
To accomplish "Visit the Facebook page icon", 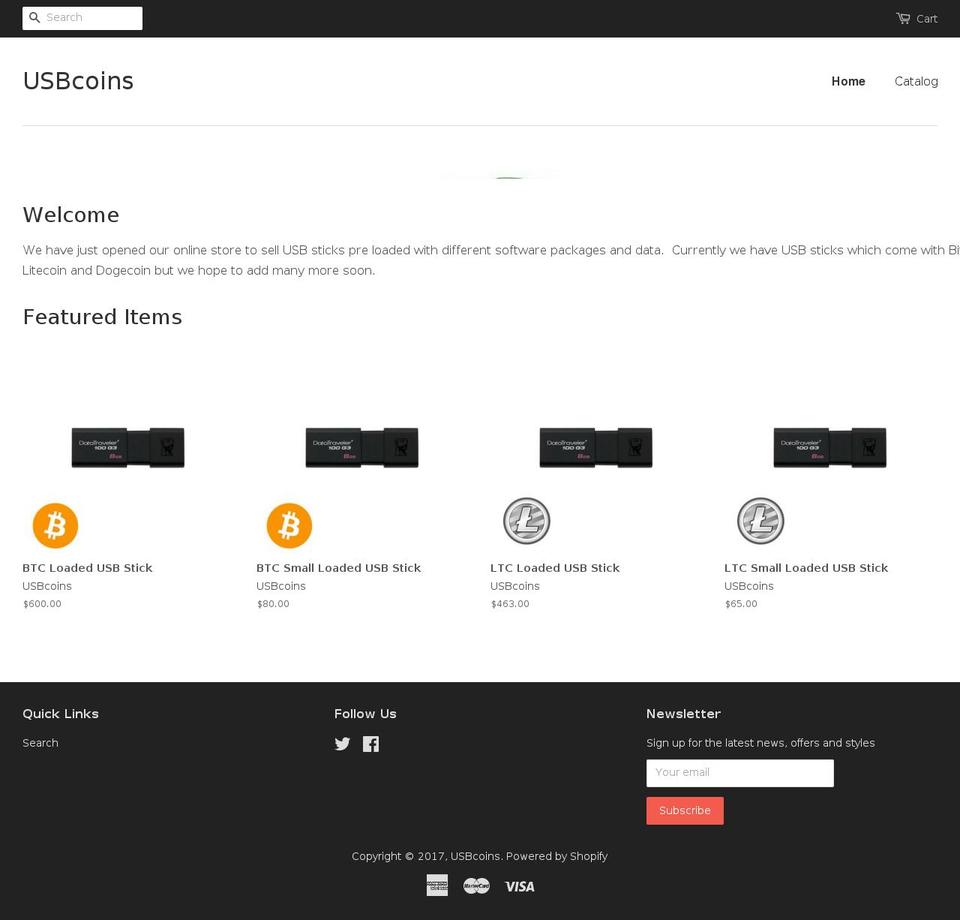I will 370,744.
